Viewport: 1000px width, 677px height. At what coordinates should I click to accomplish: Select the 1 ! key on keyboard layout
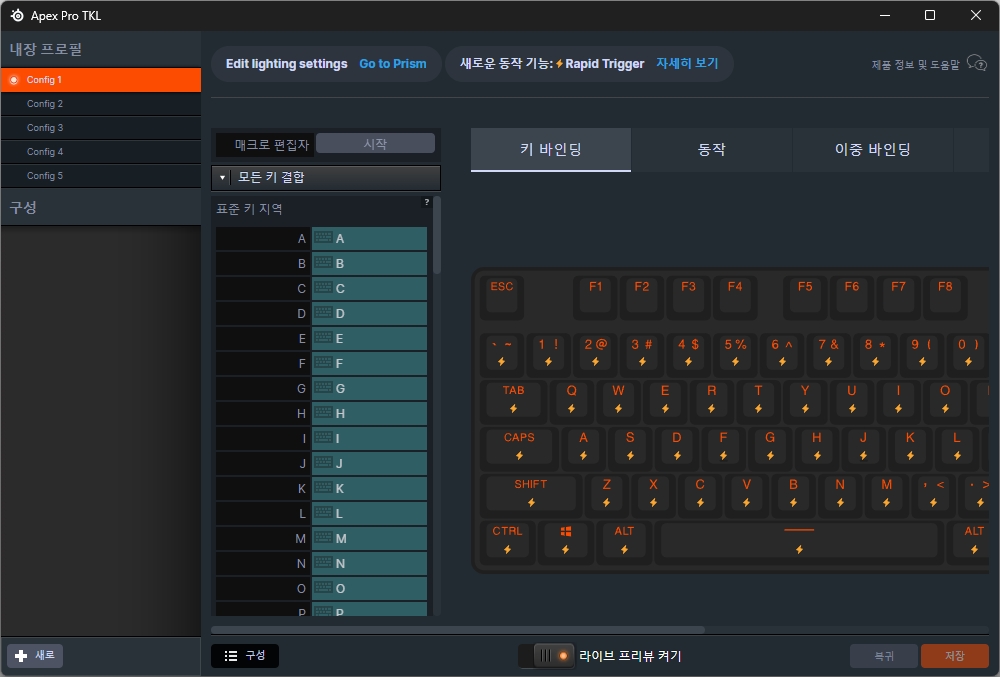pyautogui.click(x=548, y=353)
